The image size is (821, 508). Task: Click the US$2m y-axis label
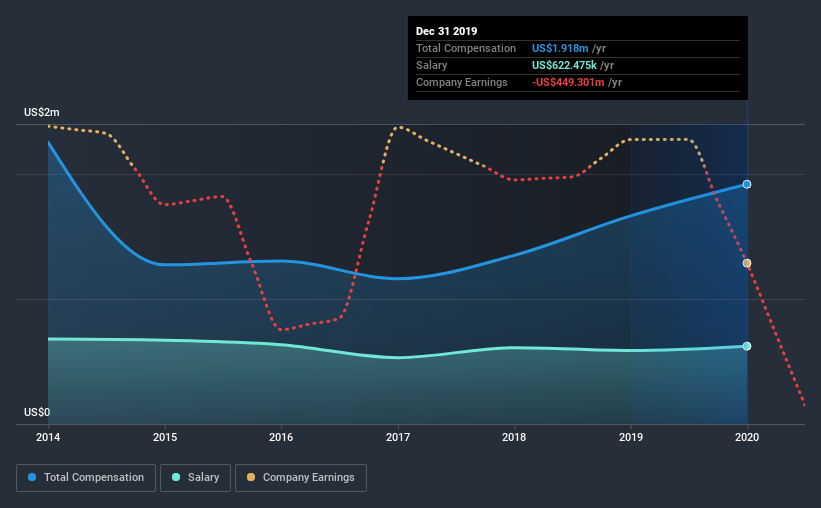click(x=41, y=112)
